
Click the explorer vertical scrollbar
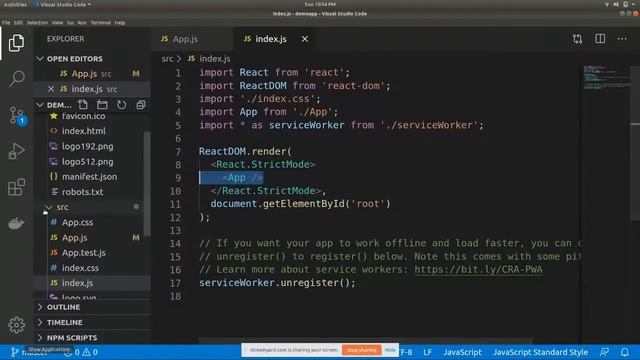pos(147,184)
